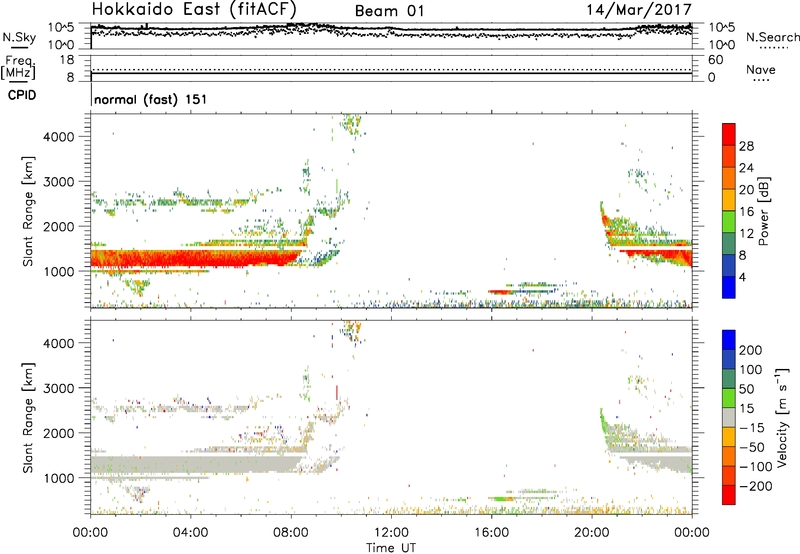Click the 'CPID' label
800x554 pixels.
point(22,95)
